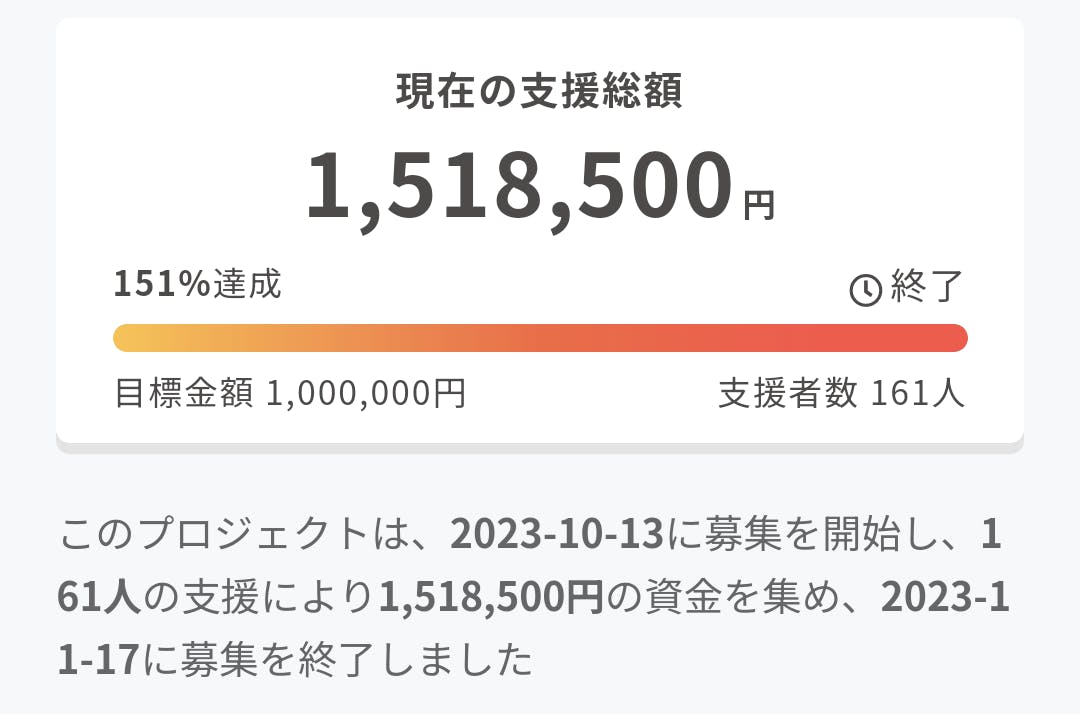Viewport: 1080px width, 714px height.
Task: Click the に募集を終了しました closing text
Action: (x=334, y=660)
